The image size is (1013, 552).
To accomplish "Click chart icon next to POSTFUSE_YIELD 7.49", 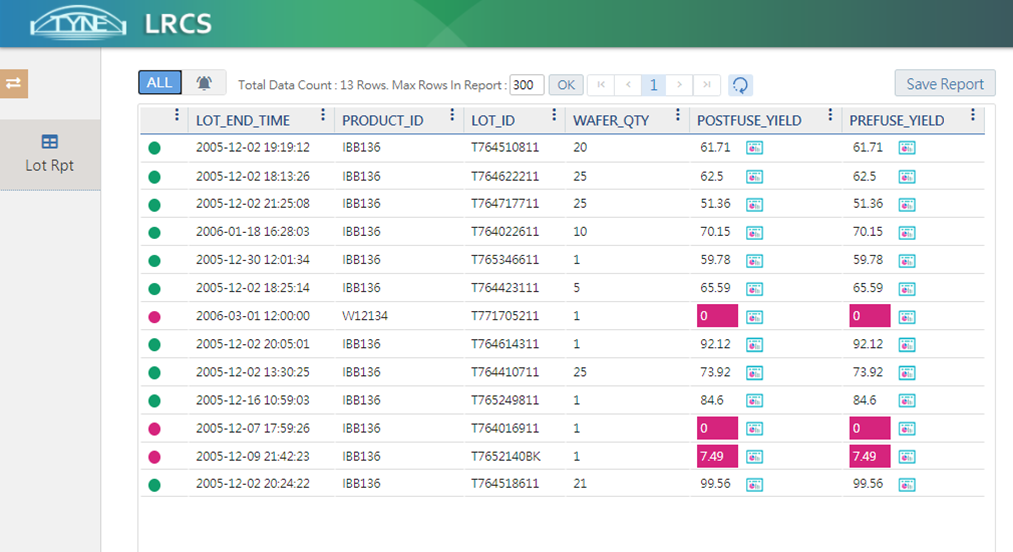I will [755, 457].
